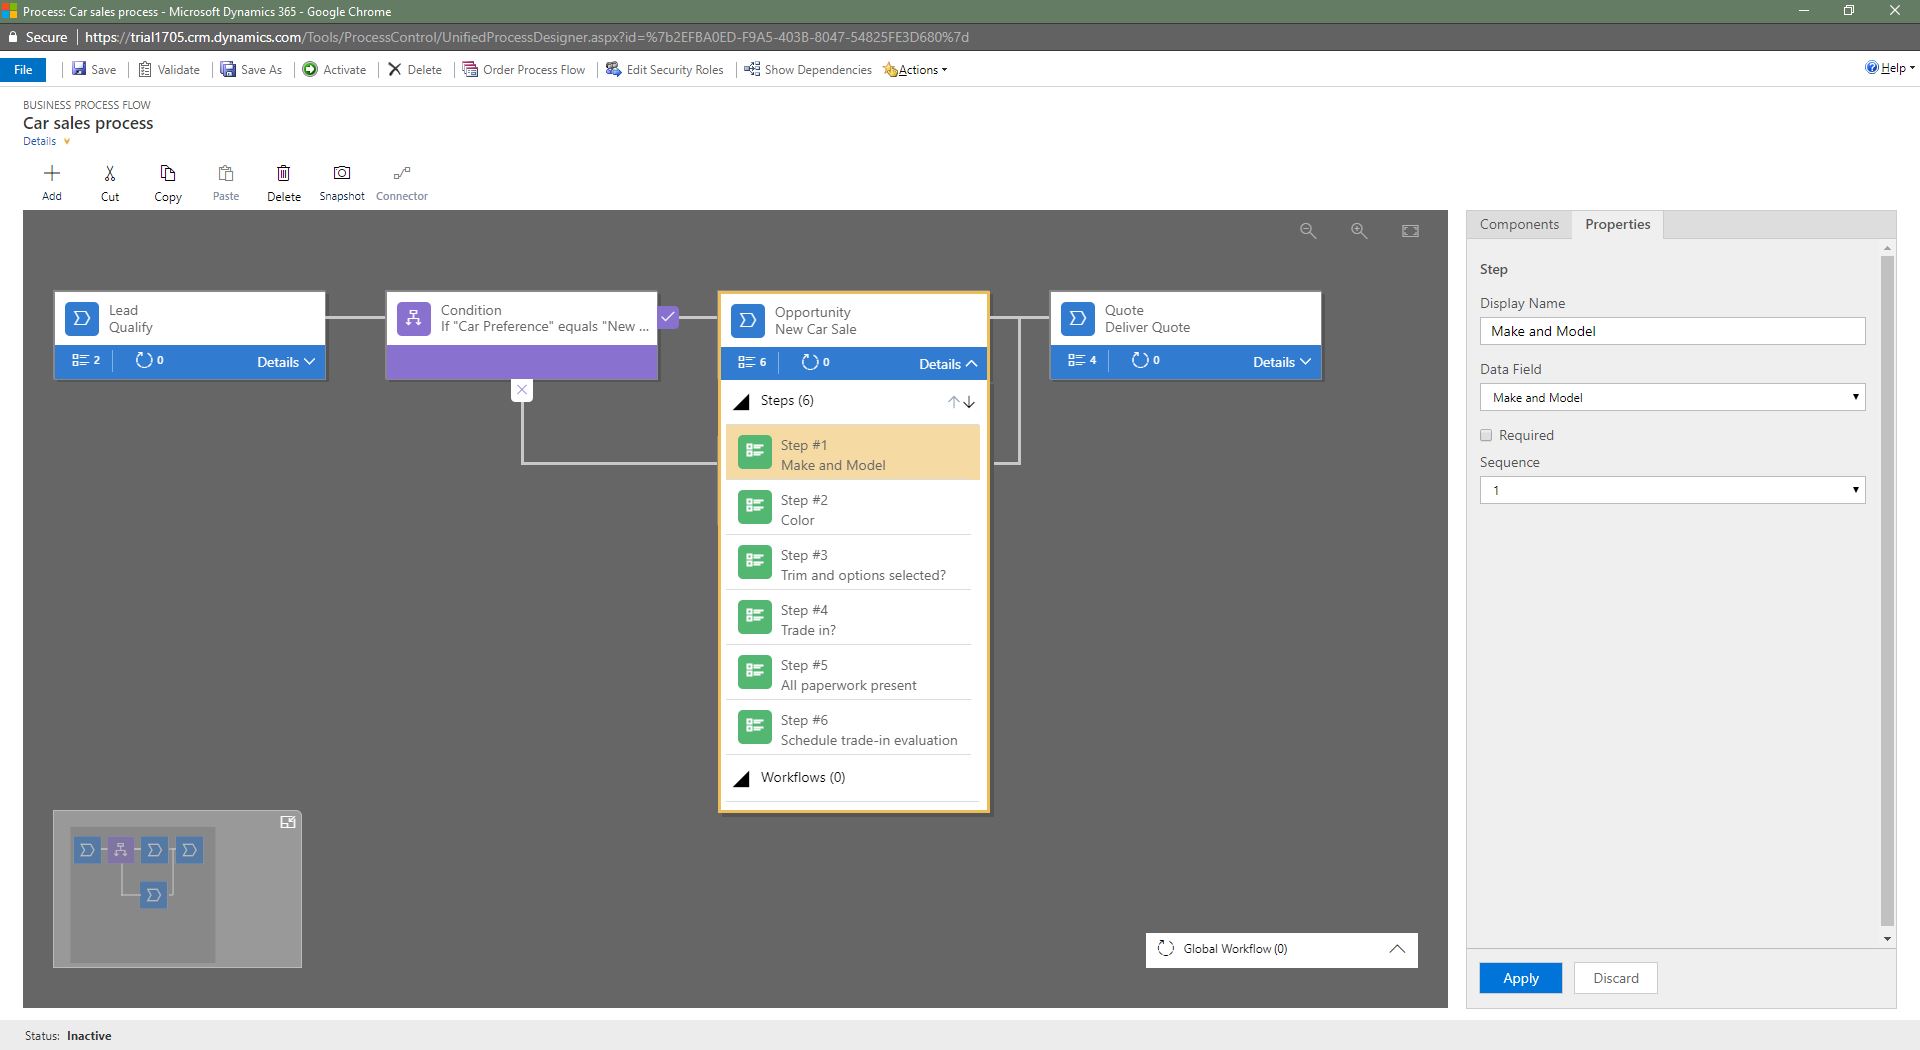Activate the business process flow
The image size is (1920, 1050).
(334, 69)
